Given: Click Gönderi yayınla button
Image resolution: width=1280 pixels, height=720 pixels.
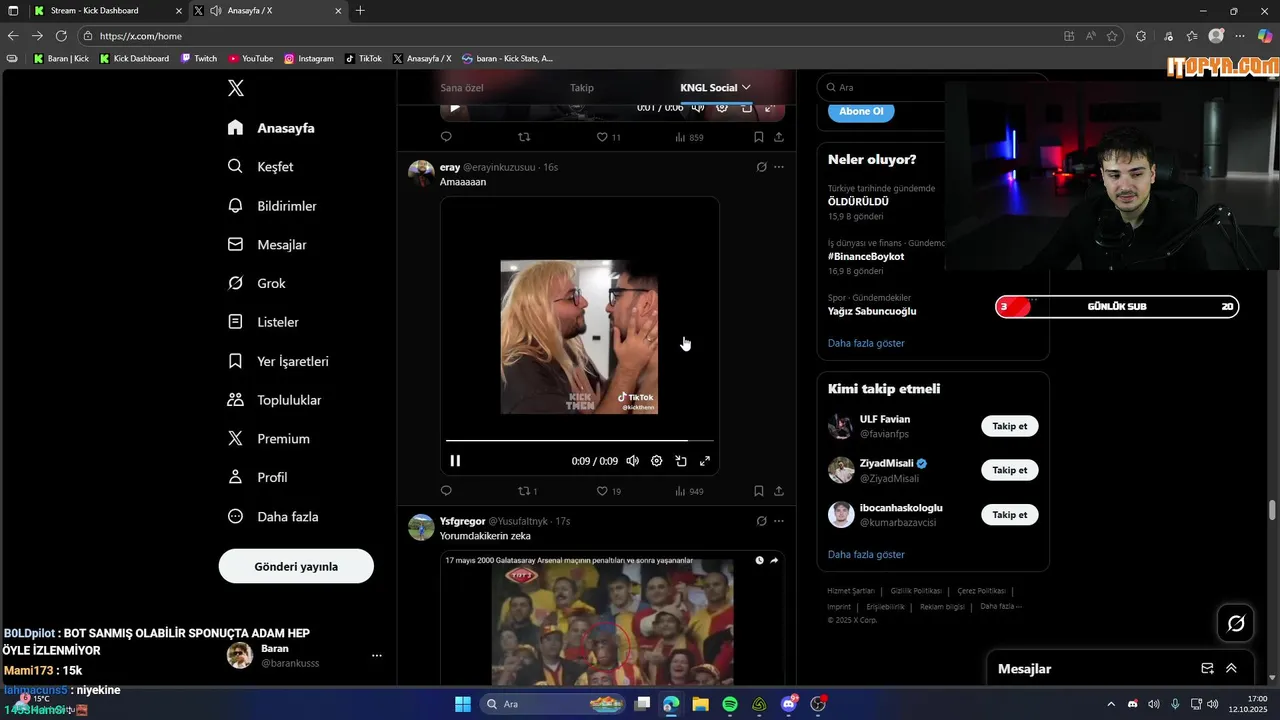Looking at the screenshot, I should tap(296, 566).
